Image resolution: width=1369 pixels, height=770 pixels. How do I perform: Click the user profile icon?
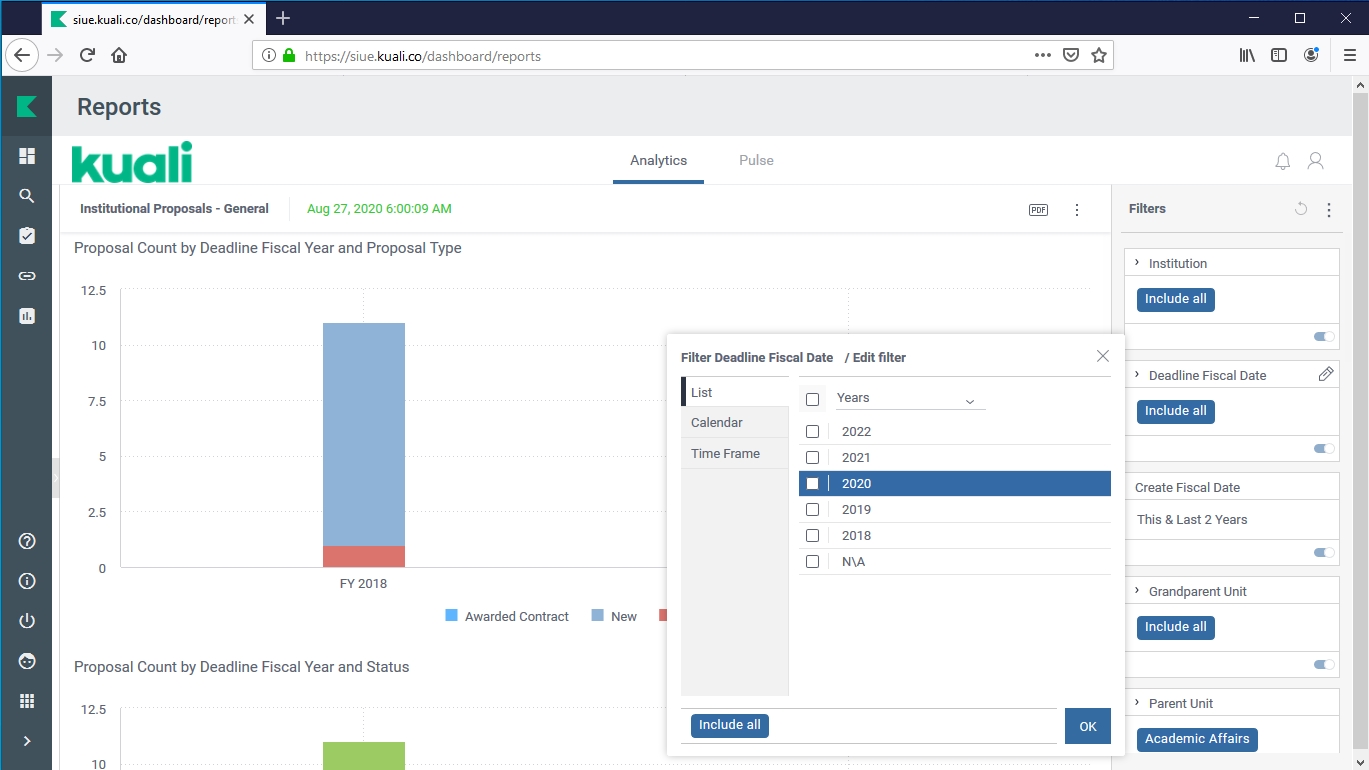click(1316, 161)
